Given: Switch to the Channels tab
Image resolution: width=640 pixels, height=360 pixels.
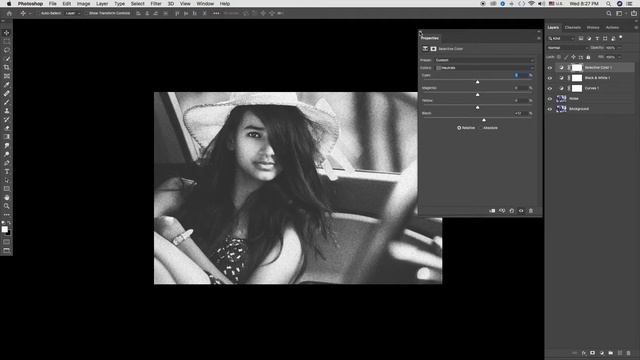Looking at the screenshot, I should [x=573, y=27].
